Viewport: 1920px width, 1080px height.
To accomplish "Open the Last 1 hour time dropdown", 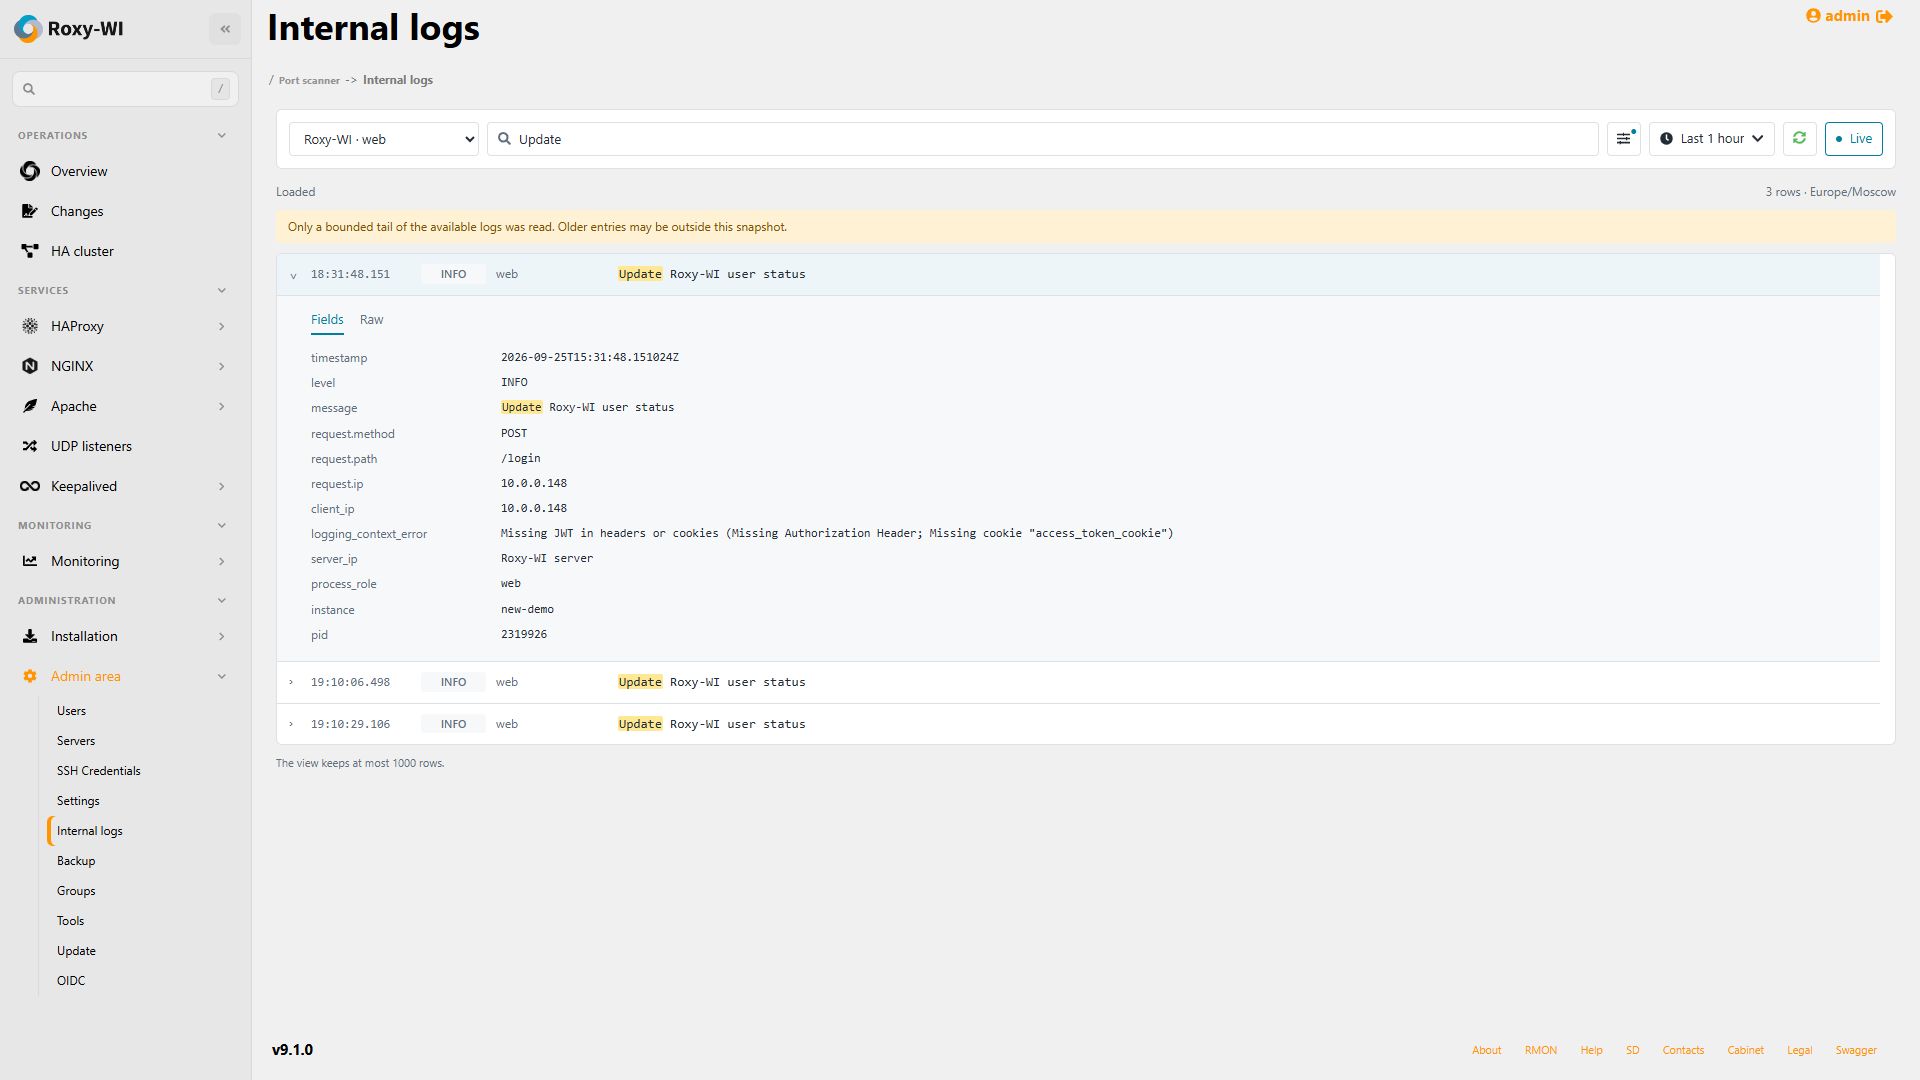I will tap(1711, 139).
